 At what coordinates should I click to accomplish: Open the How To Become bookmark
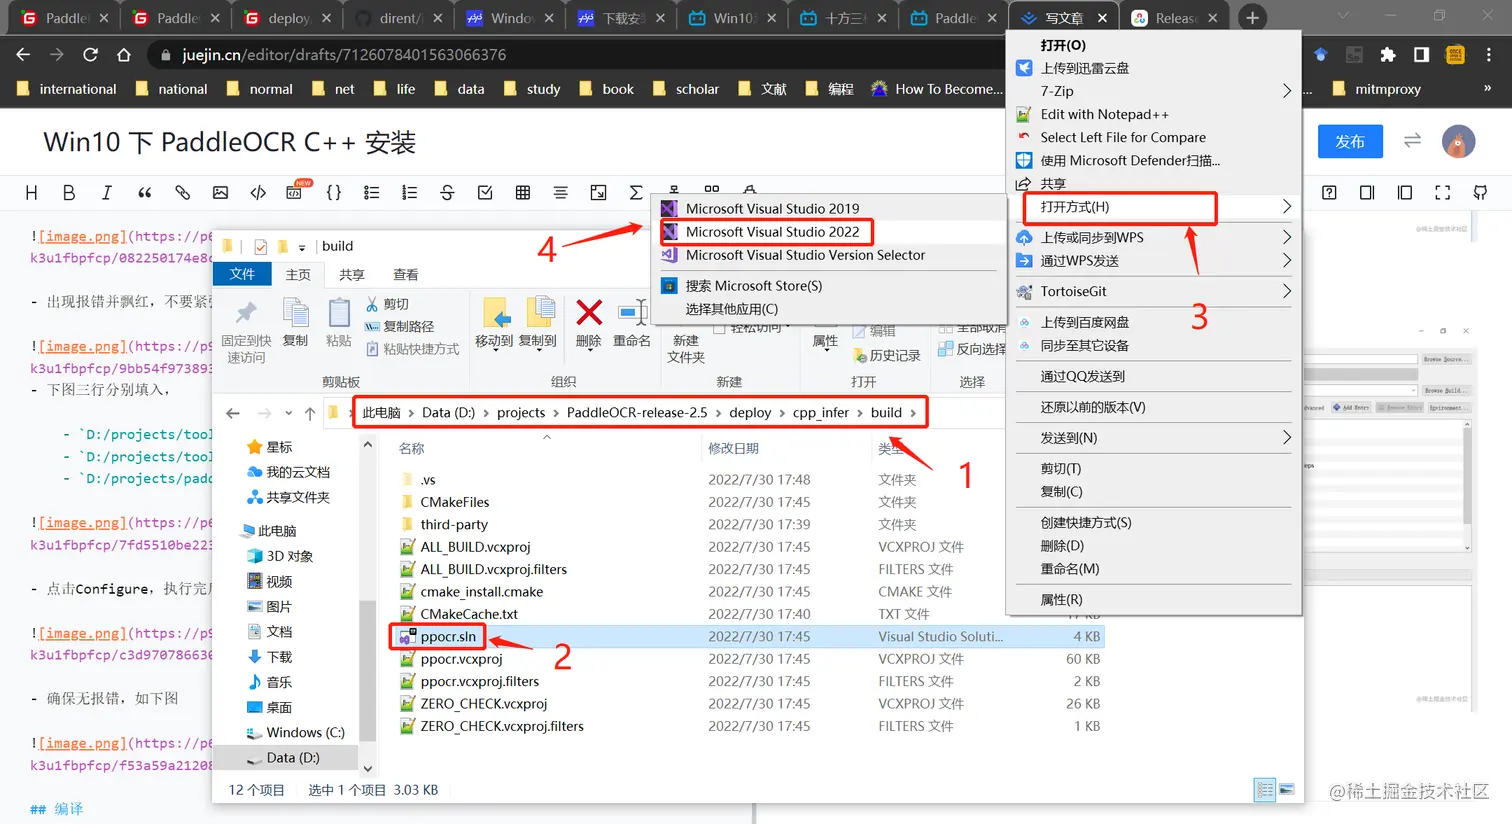click(936, 89)
